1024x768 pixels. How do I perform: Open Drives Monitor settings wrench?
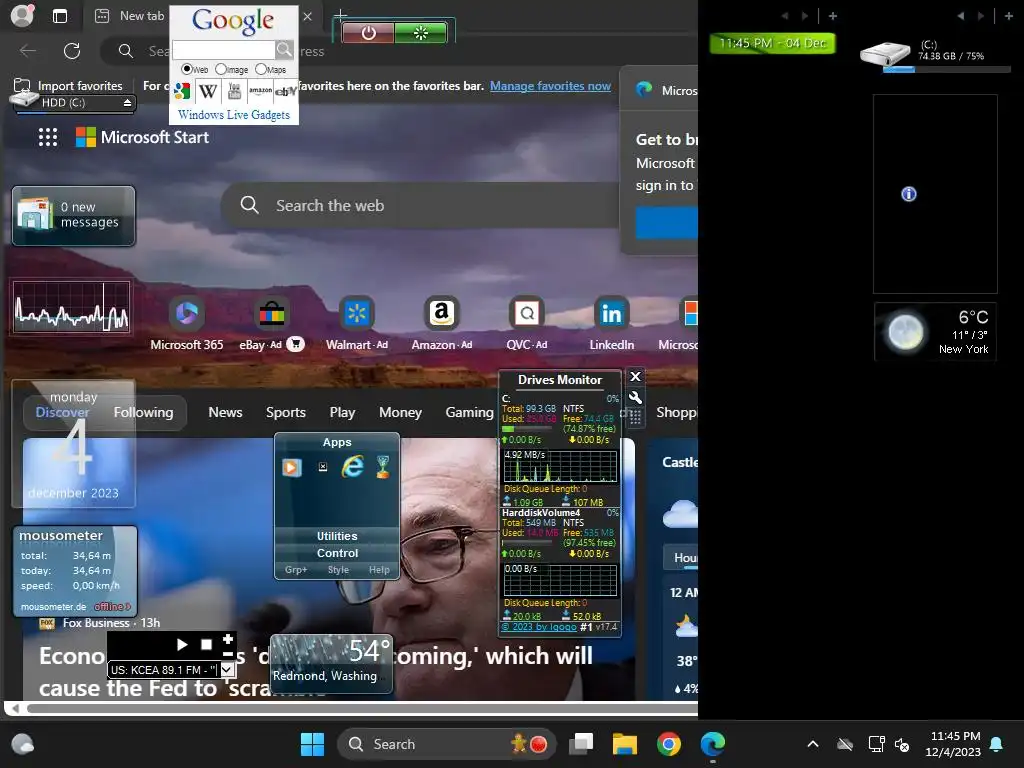635,398
